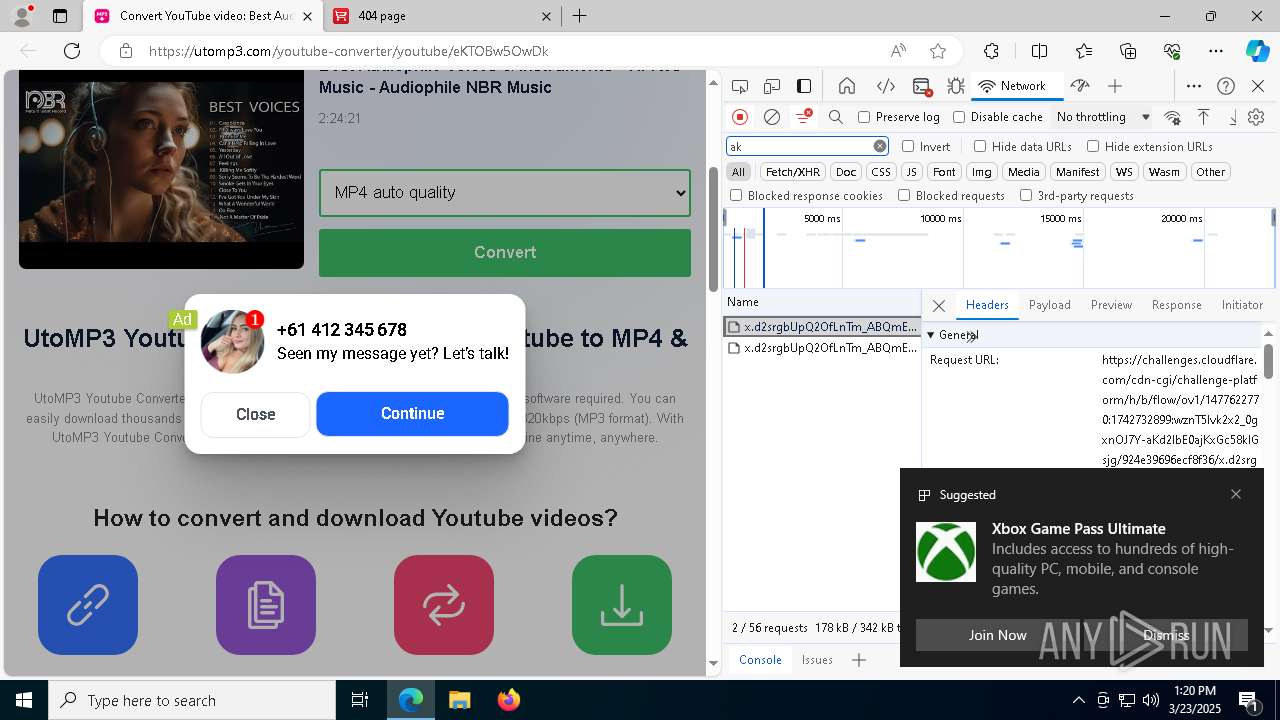1280x720 pixels.
Task: Open the Performance tool gauge icon
Action: 1079,86
